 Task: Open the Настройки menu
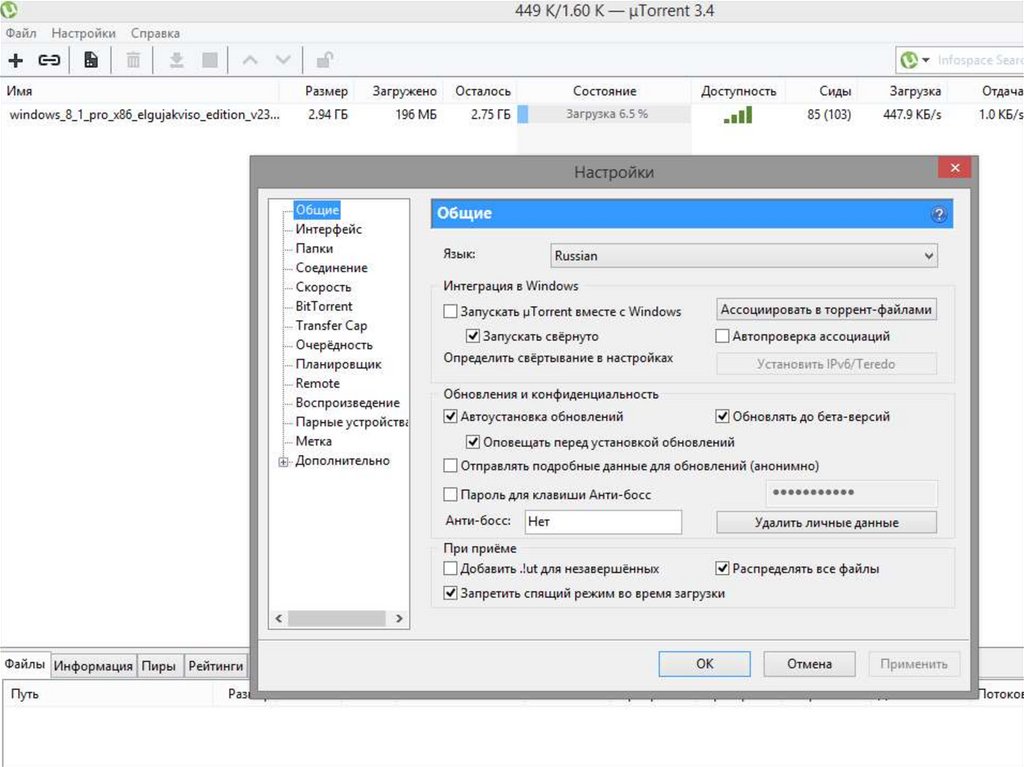tap(82, 33)
